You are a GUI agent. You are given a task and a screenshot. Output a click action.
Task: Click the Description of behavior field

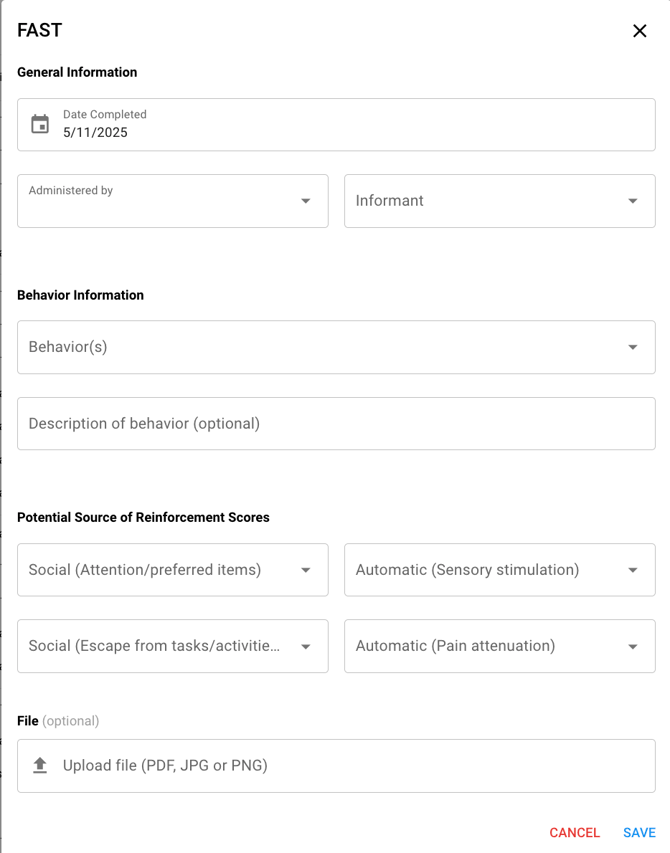[x=336, y=423]
